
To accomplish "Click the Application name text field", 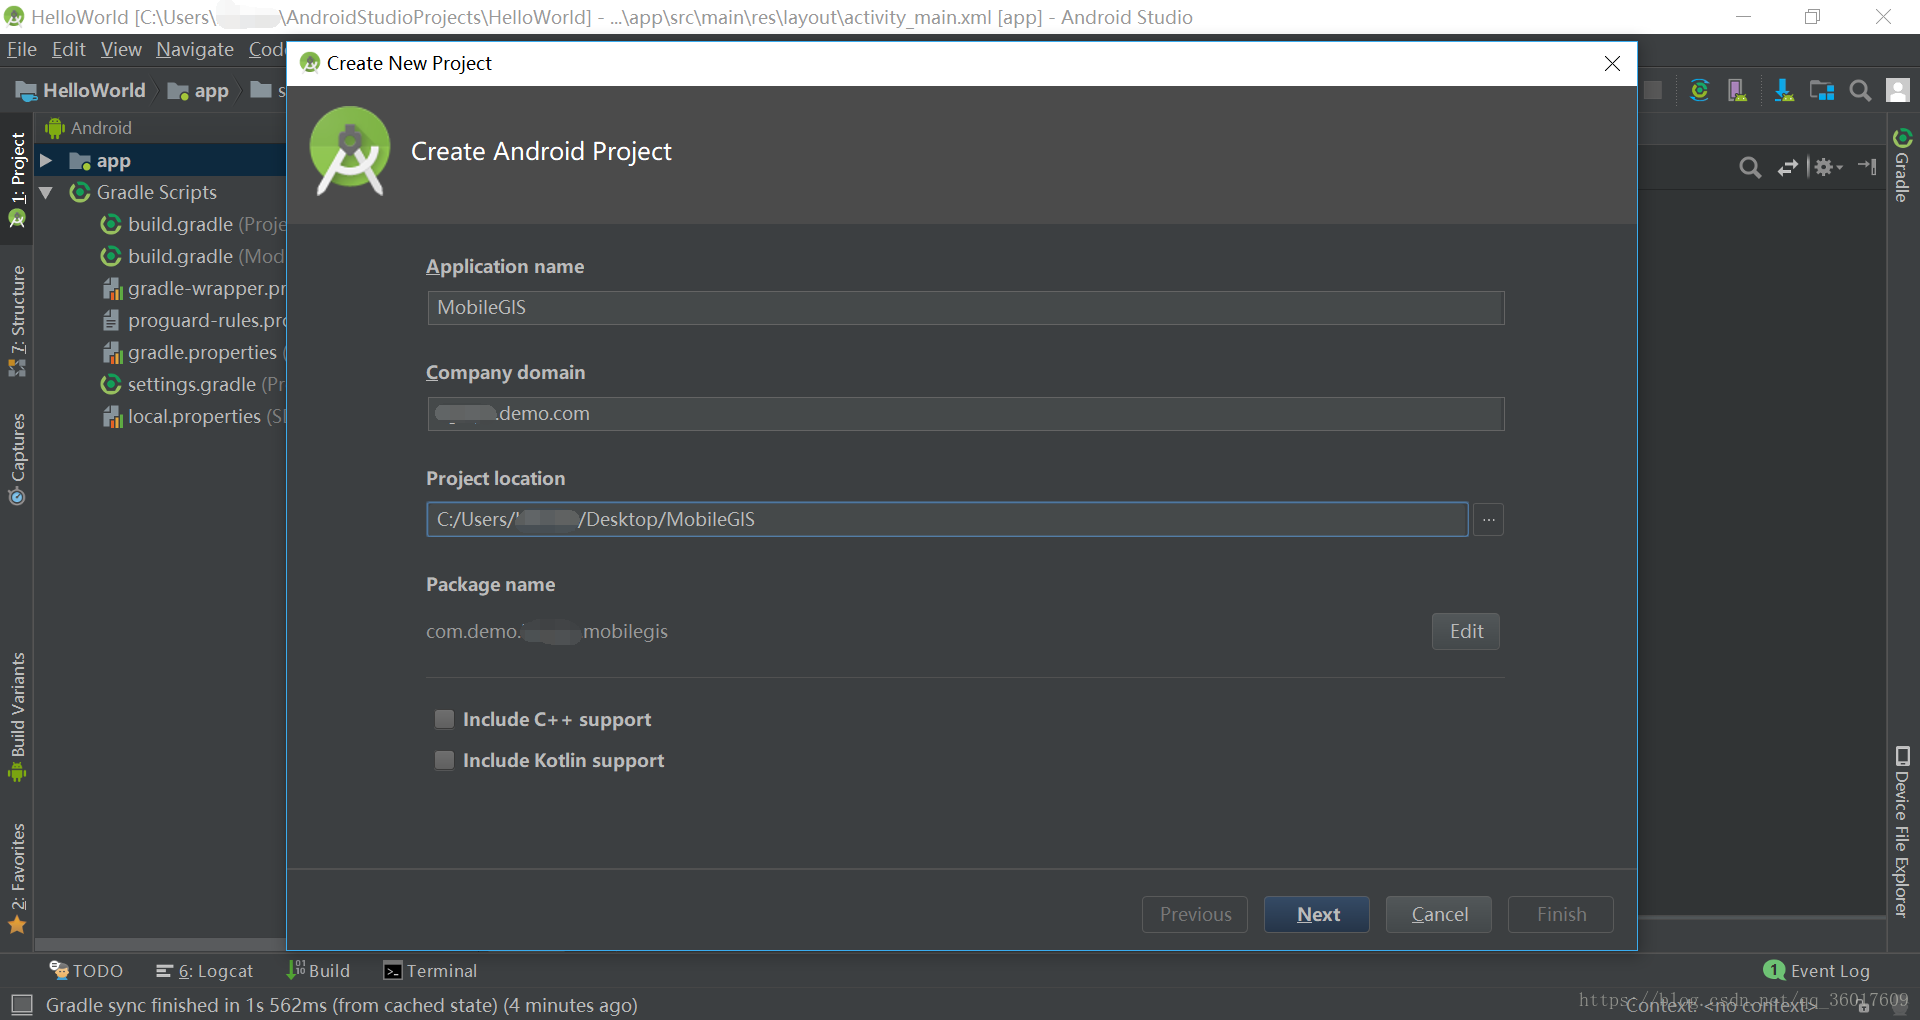I will point(965,308).
